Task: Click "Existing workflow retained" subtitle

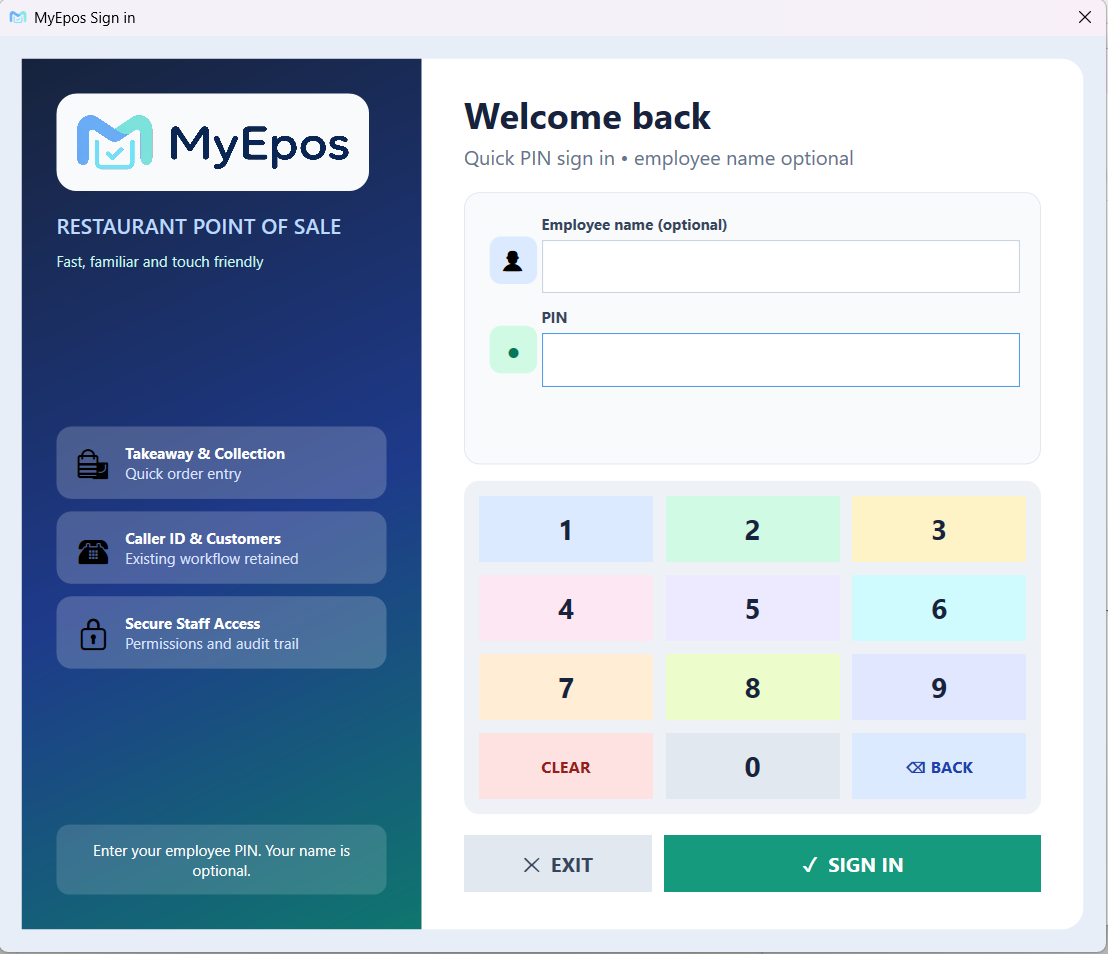Action: point(211,558)
